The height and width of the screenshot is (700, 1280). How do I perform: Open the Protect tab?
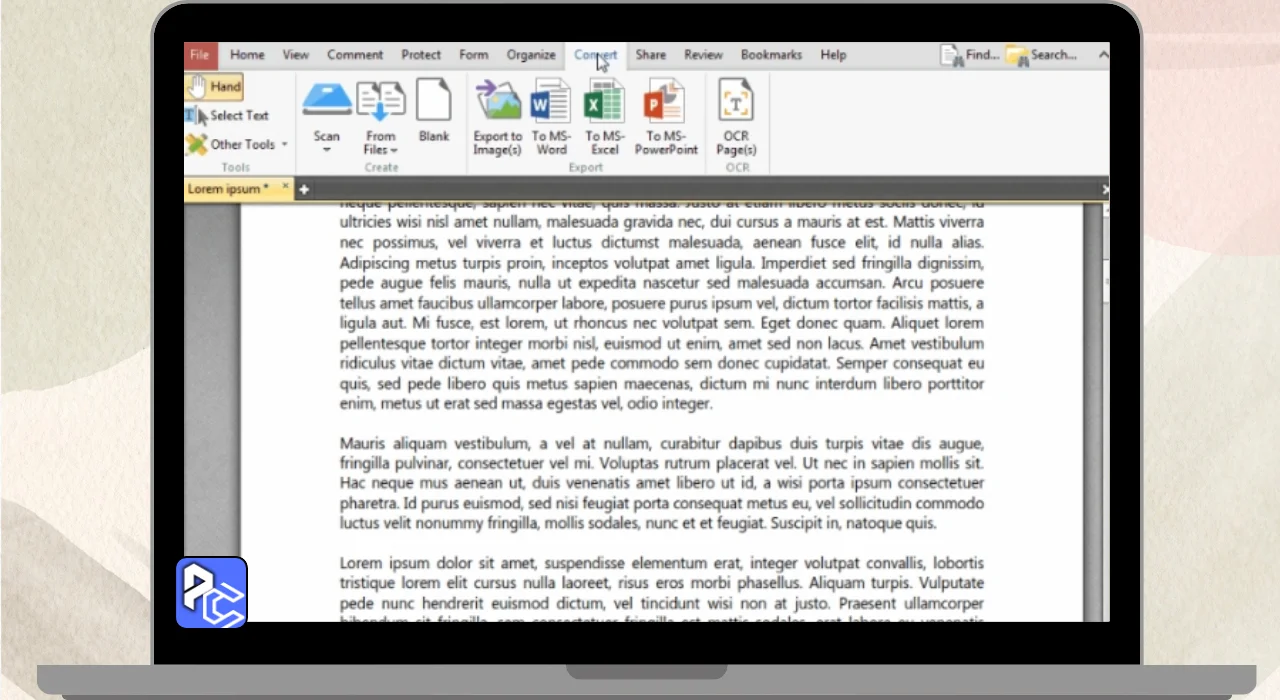421,55
